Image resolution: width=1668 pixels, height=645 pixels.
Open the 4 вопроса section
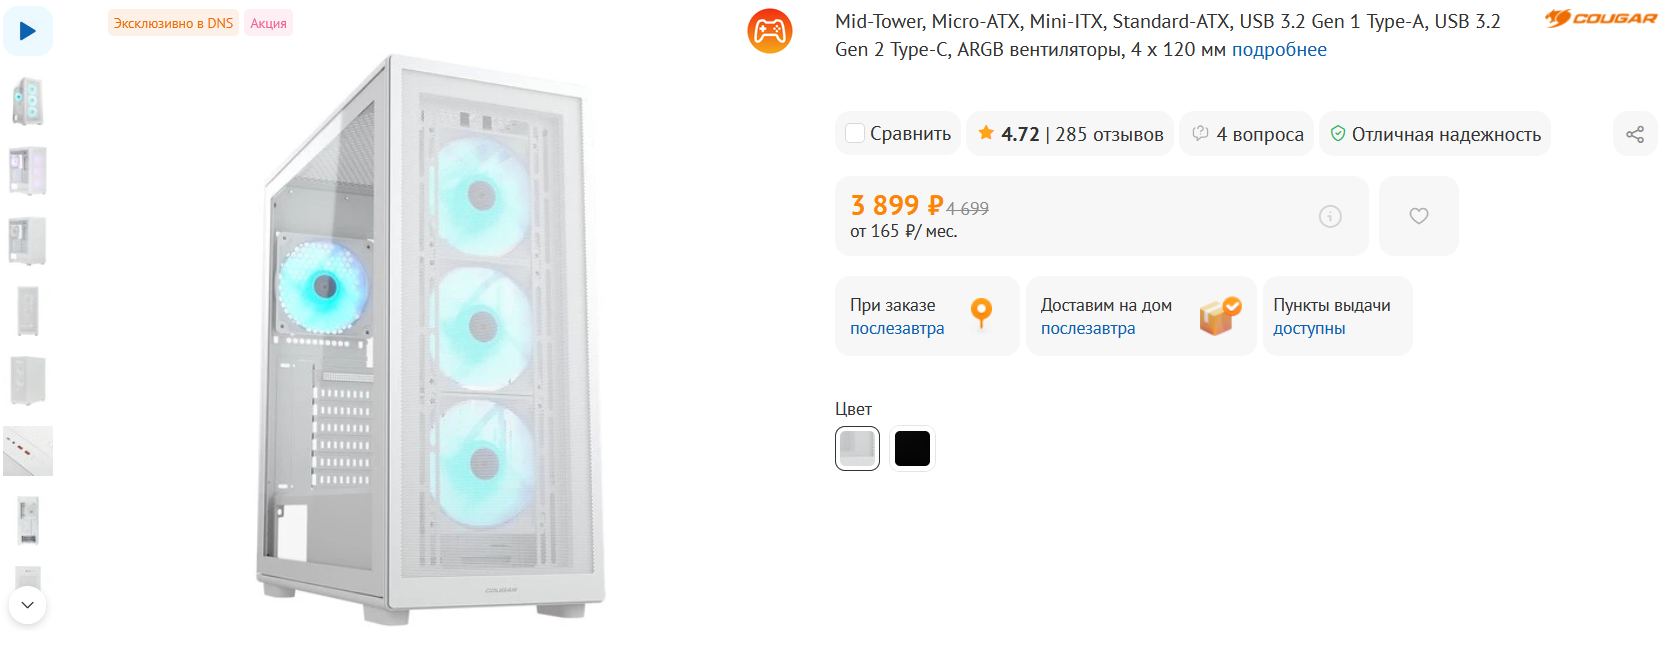point(1248,134)
